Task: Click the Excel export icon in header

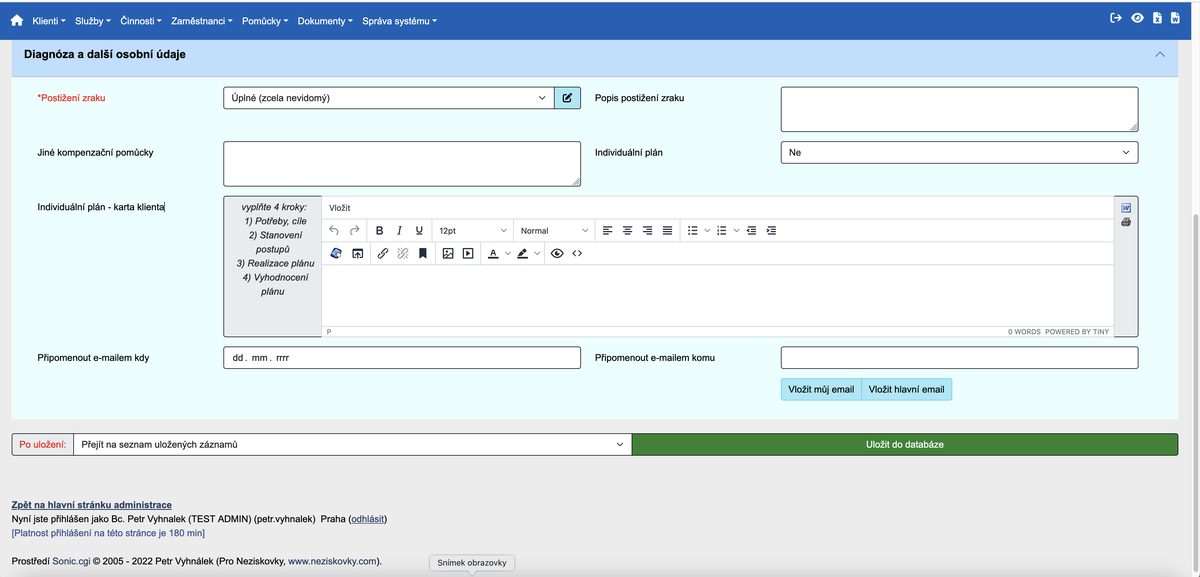Action: point(1157,18)
